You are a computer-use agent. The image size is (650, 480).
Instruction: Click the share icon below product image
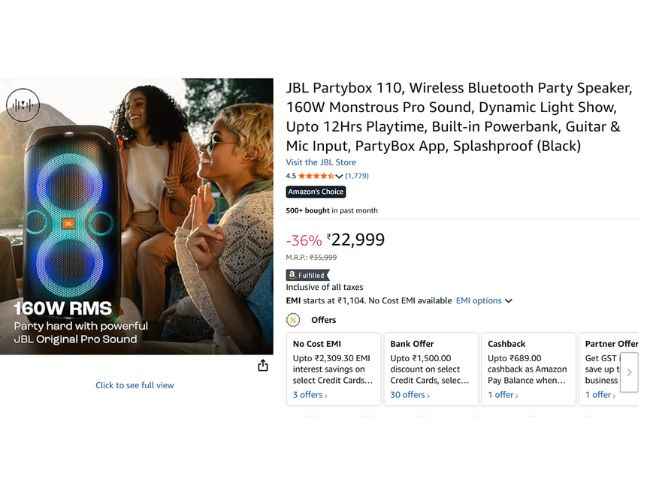263,366
